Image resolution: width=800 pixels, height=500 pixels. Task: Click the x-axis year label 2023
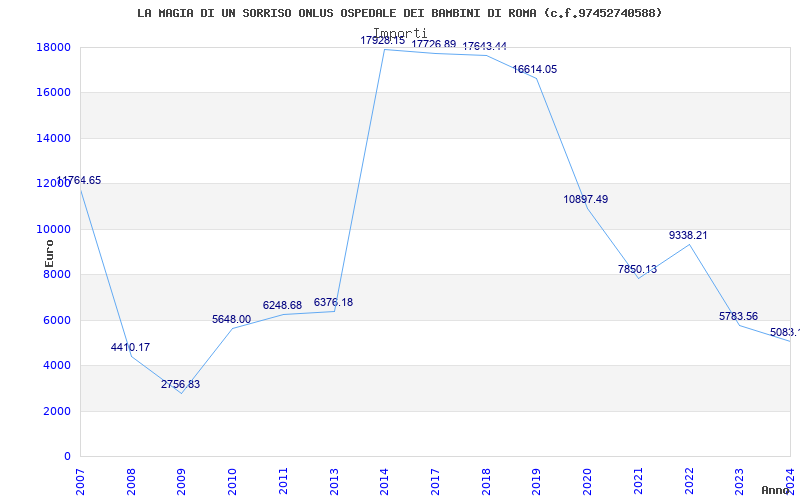[740, 481]
